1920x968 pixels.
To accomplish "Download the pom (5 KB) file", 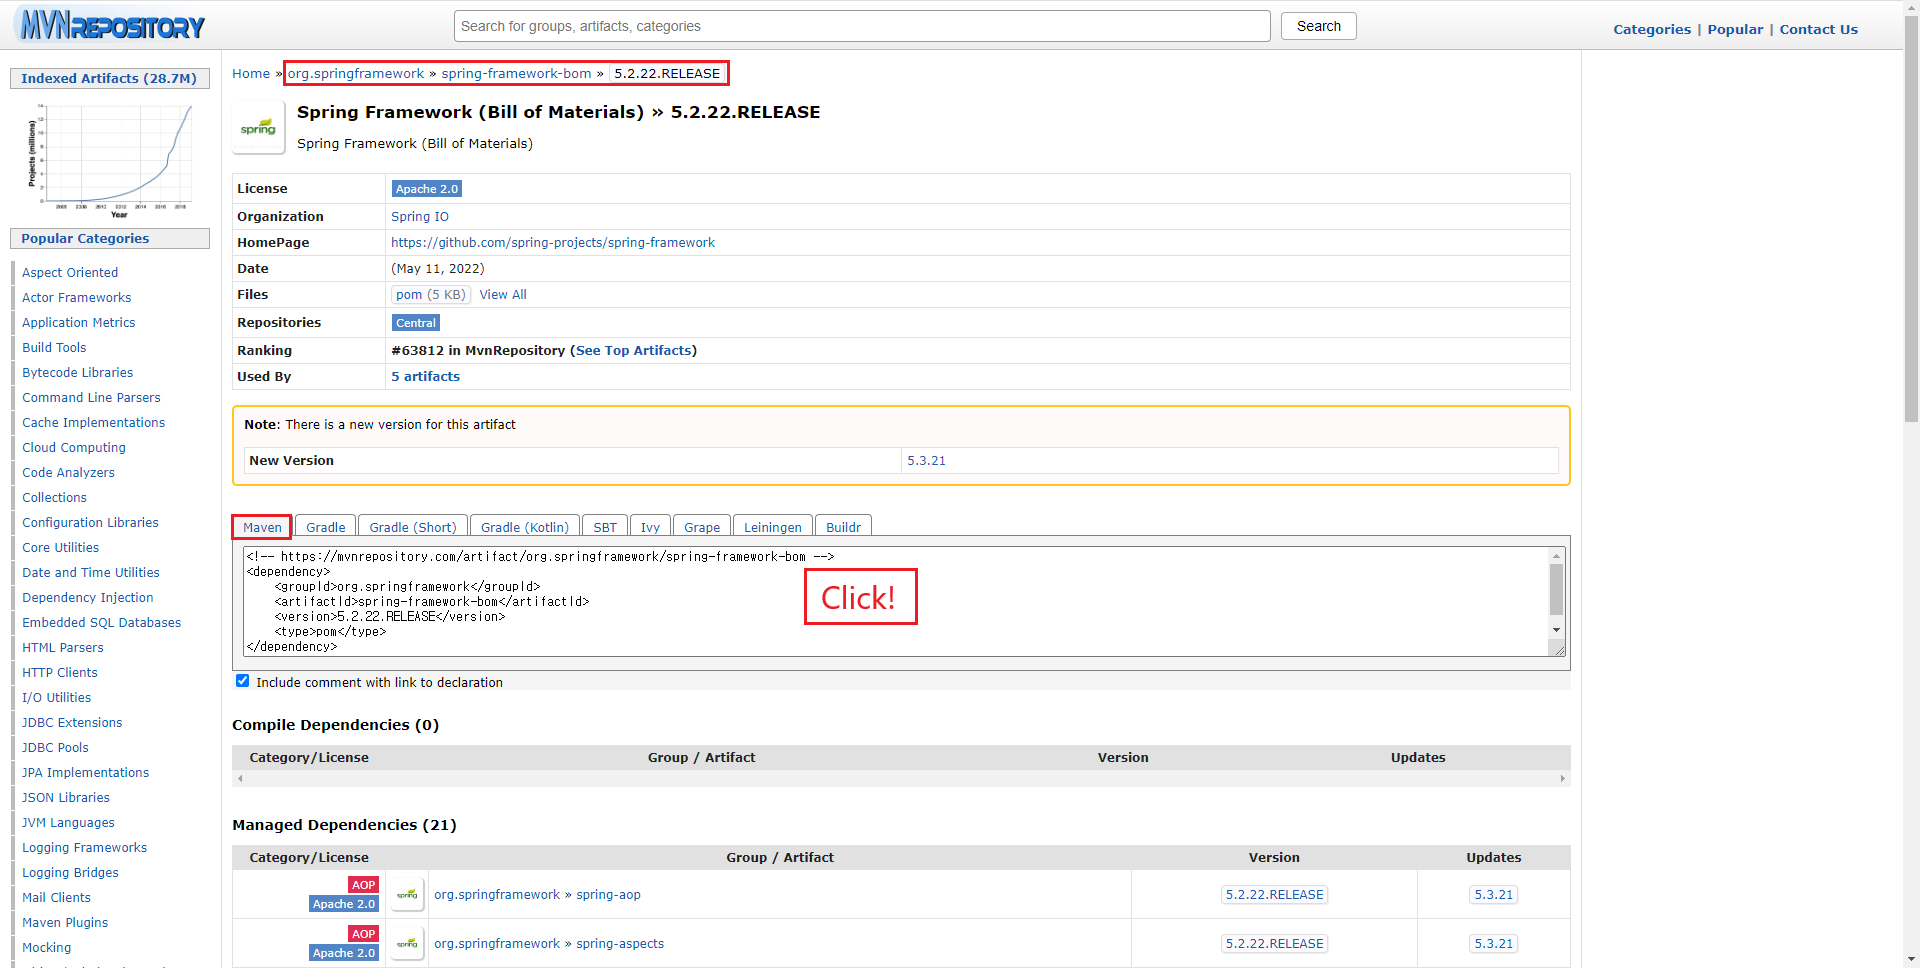I will coord(430,294).
